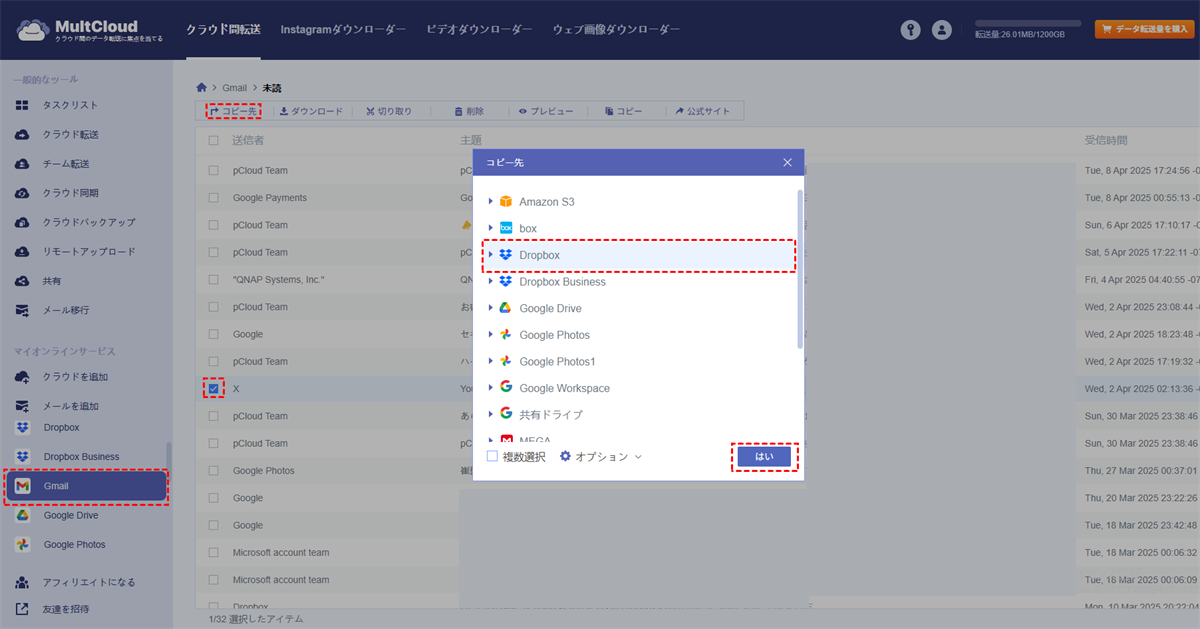Toggle the select-all checkbox in header row
1200x629 pixels.
(x=213, y=141)
